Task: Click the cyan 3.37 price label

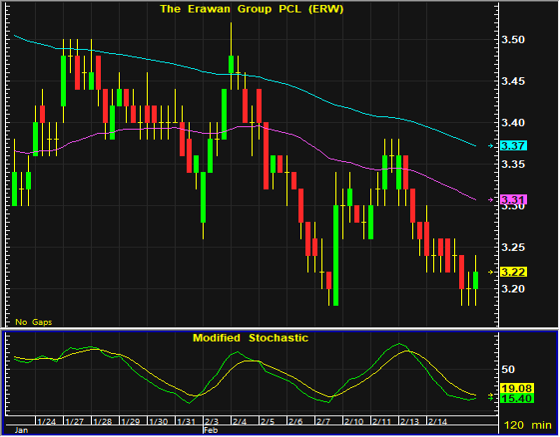Action: (x=513, y=146)
